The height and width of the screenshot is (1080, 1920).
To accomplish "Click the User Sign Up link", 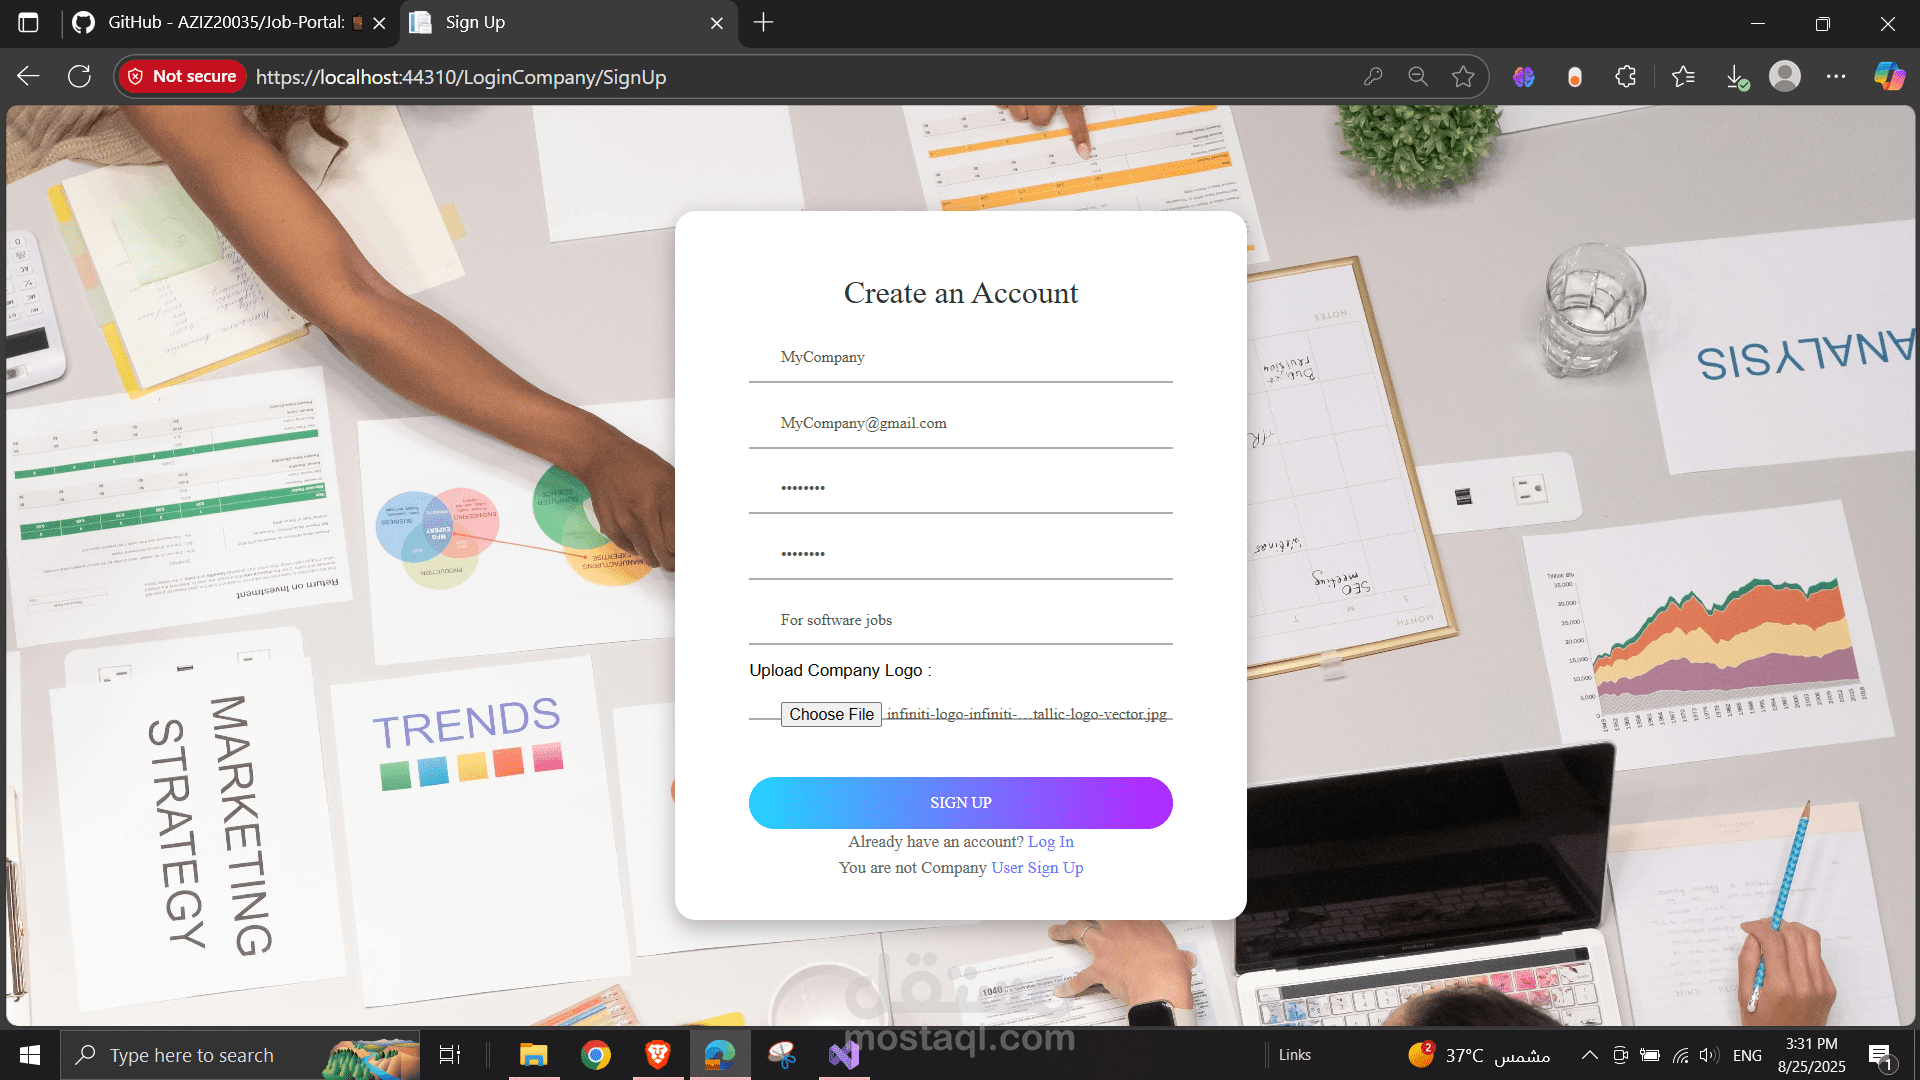I will coord(1037,868).
